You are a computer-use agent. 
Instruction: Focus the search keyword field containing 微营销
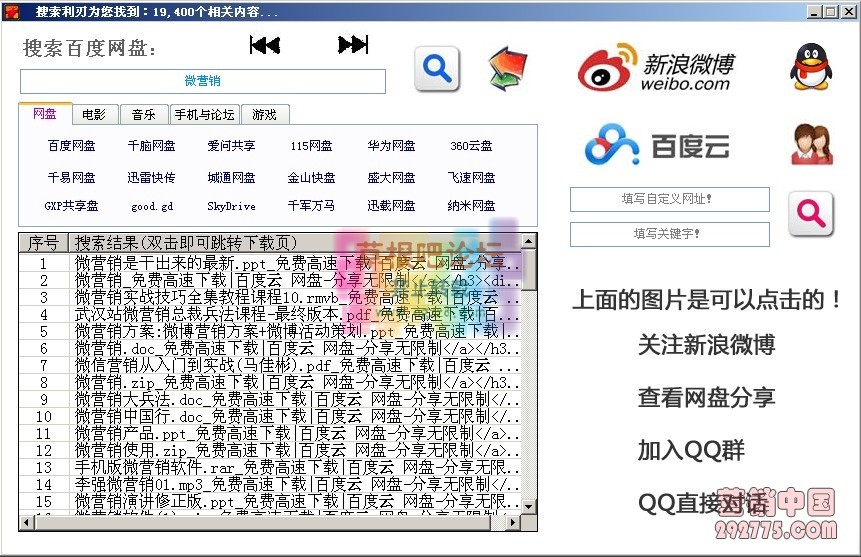pyautogui.click(x=203, y=81)
